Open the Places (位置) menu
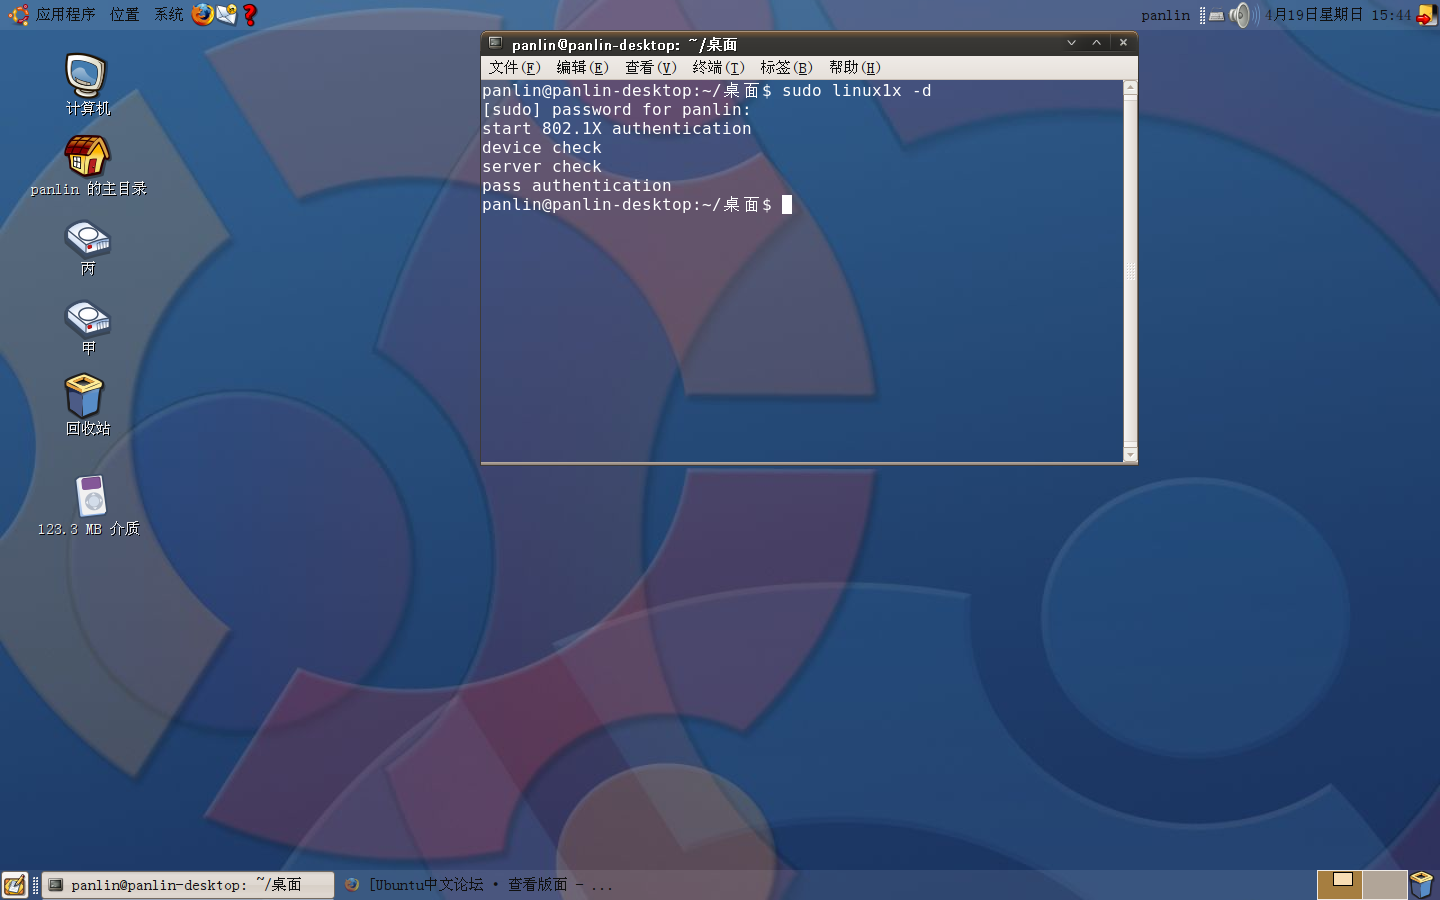The width and height of the screenshot is (1440, 900). (124, 14)
